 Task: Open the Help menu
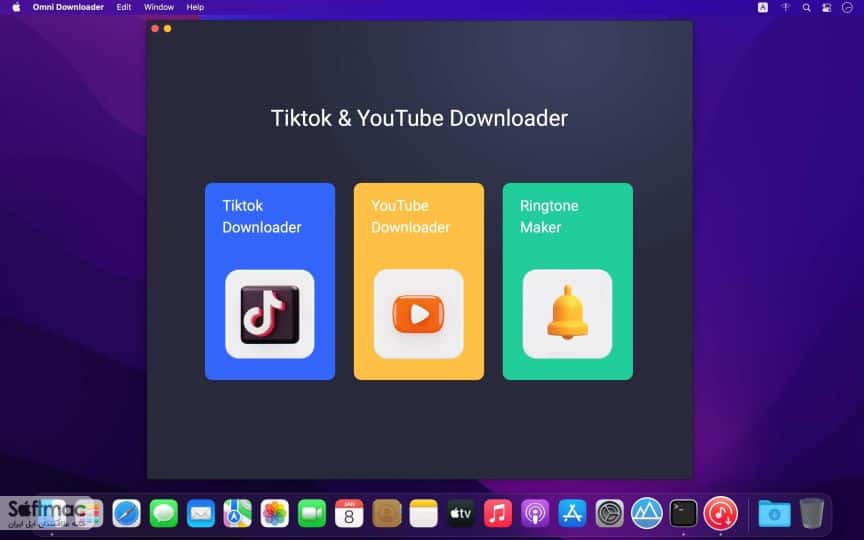click(195, 7)
